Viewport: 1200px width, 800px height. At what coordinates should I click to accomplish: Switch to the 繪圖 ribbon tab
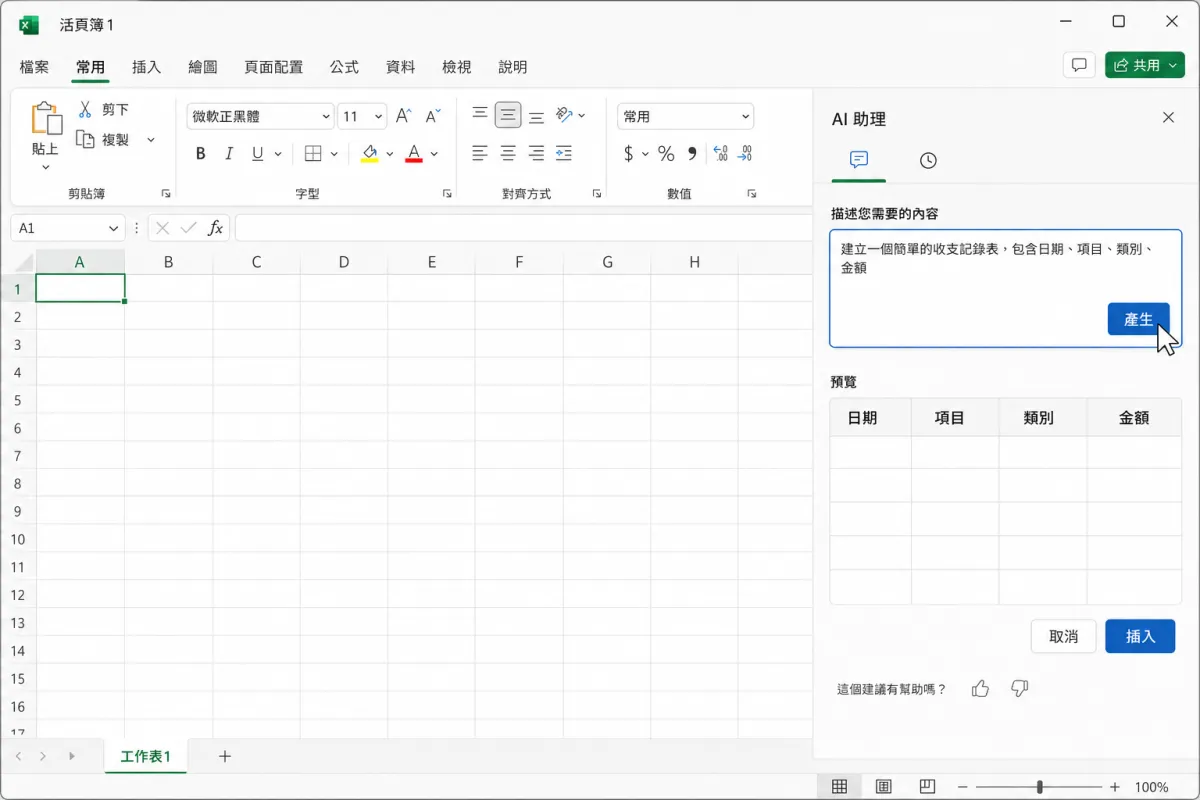tap(203, 67)
